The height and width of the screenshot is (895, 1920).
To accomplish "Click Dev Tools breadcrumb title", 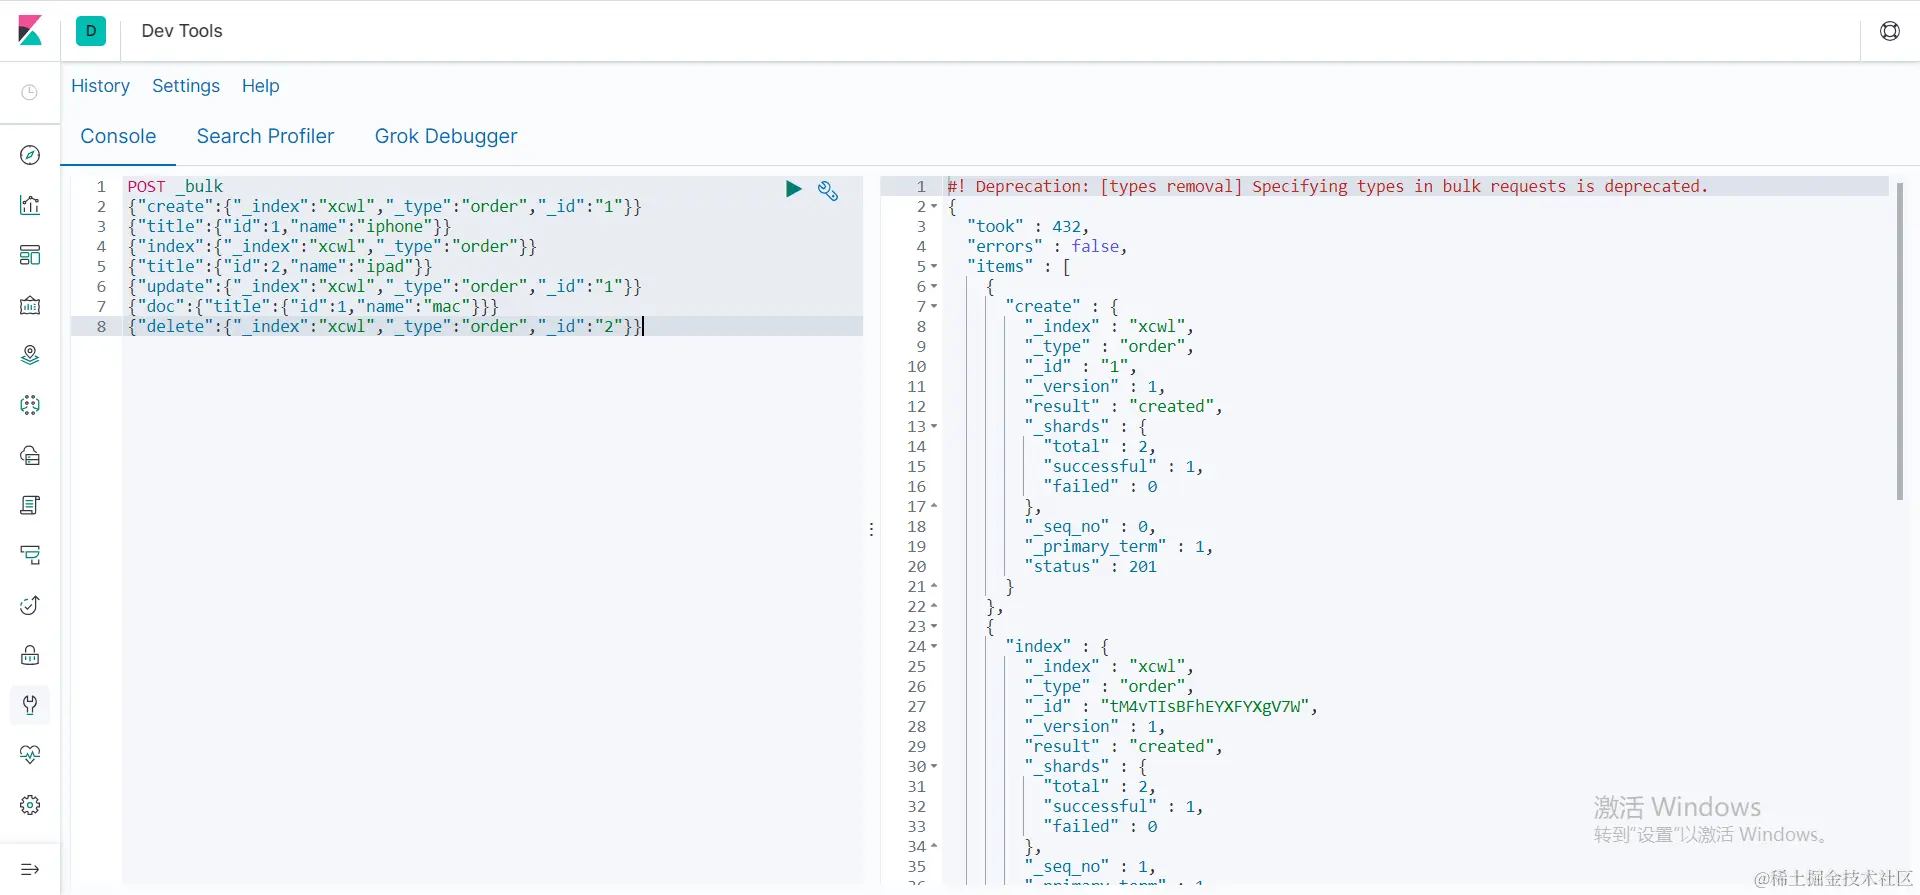I will (182, 31).
